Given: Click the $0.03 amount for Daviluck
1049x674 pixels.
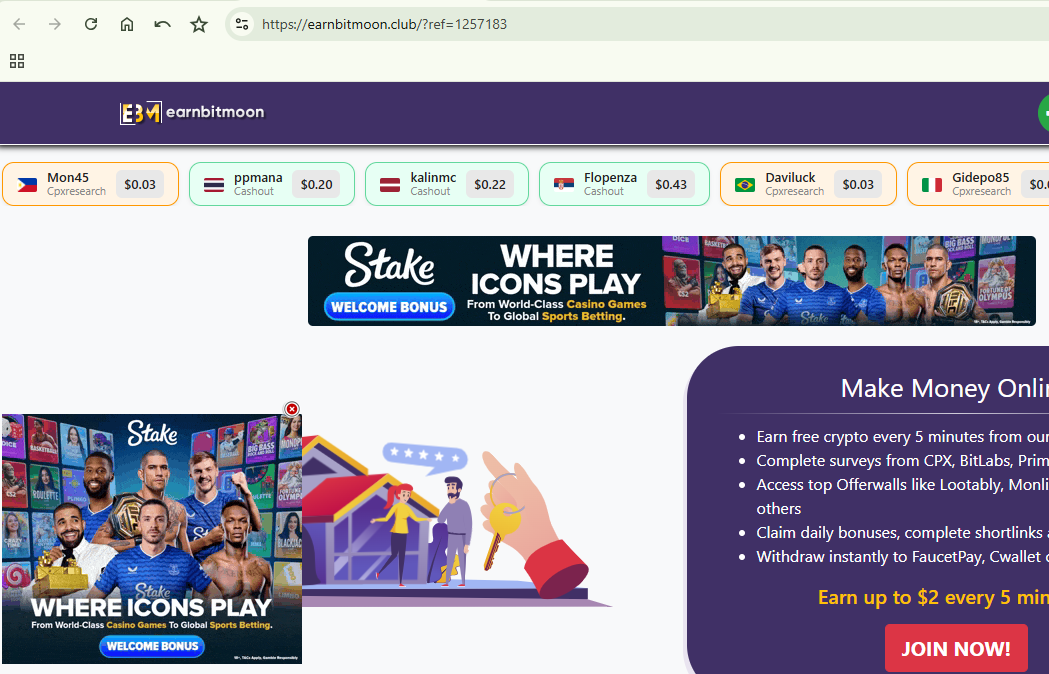Looking at the screenshot, I should [858, 184].
